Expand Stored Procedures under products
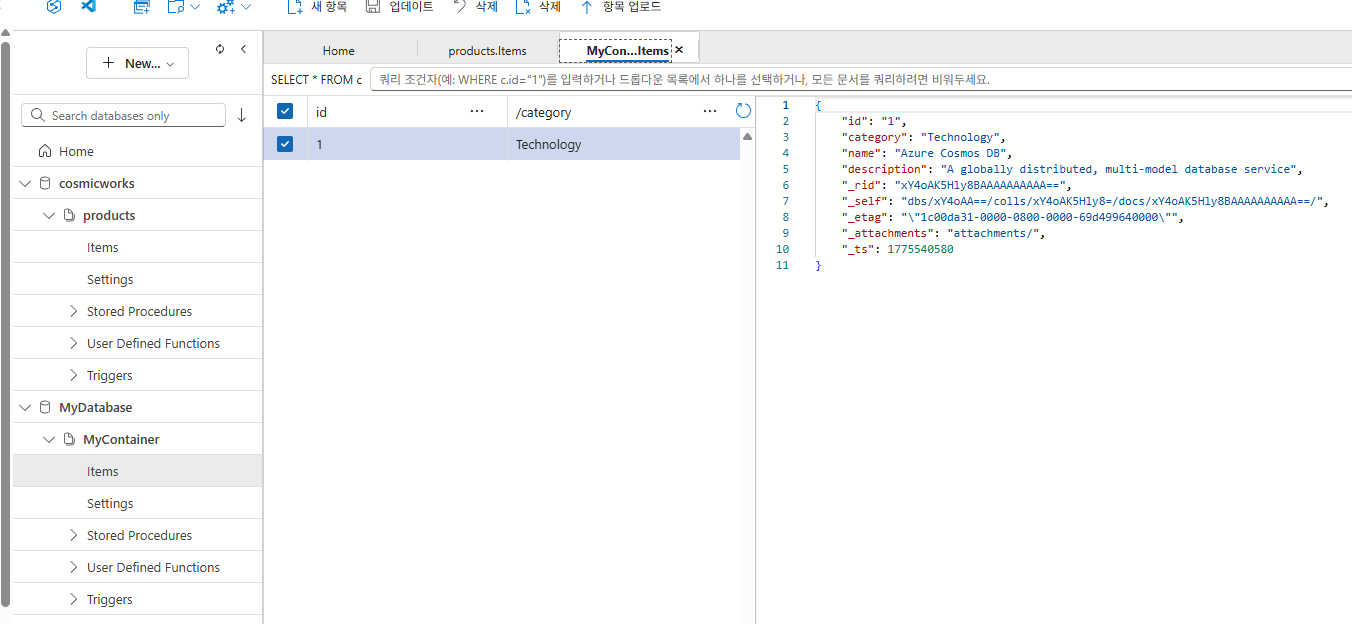 pos(73,311)
